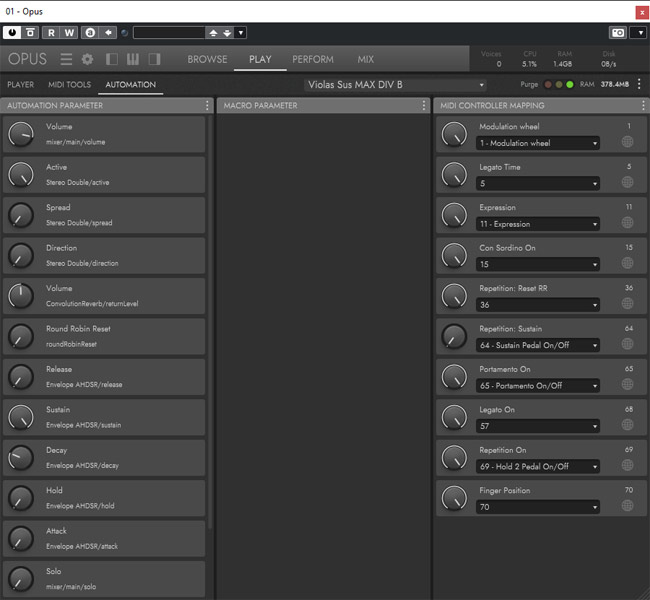Image resolution: width=650 pixels, height=600 pixels.
Task: Go to the PERFORM page
Action: tap(312, 59)
